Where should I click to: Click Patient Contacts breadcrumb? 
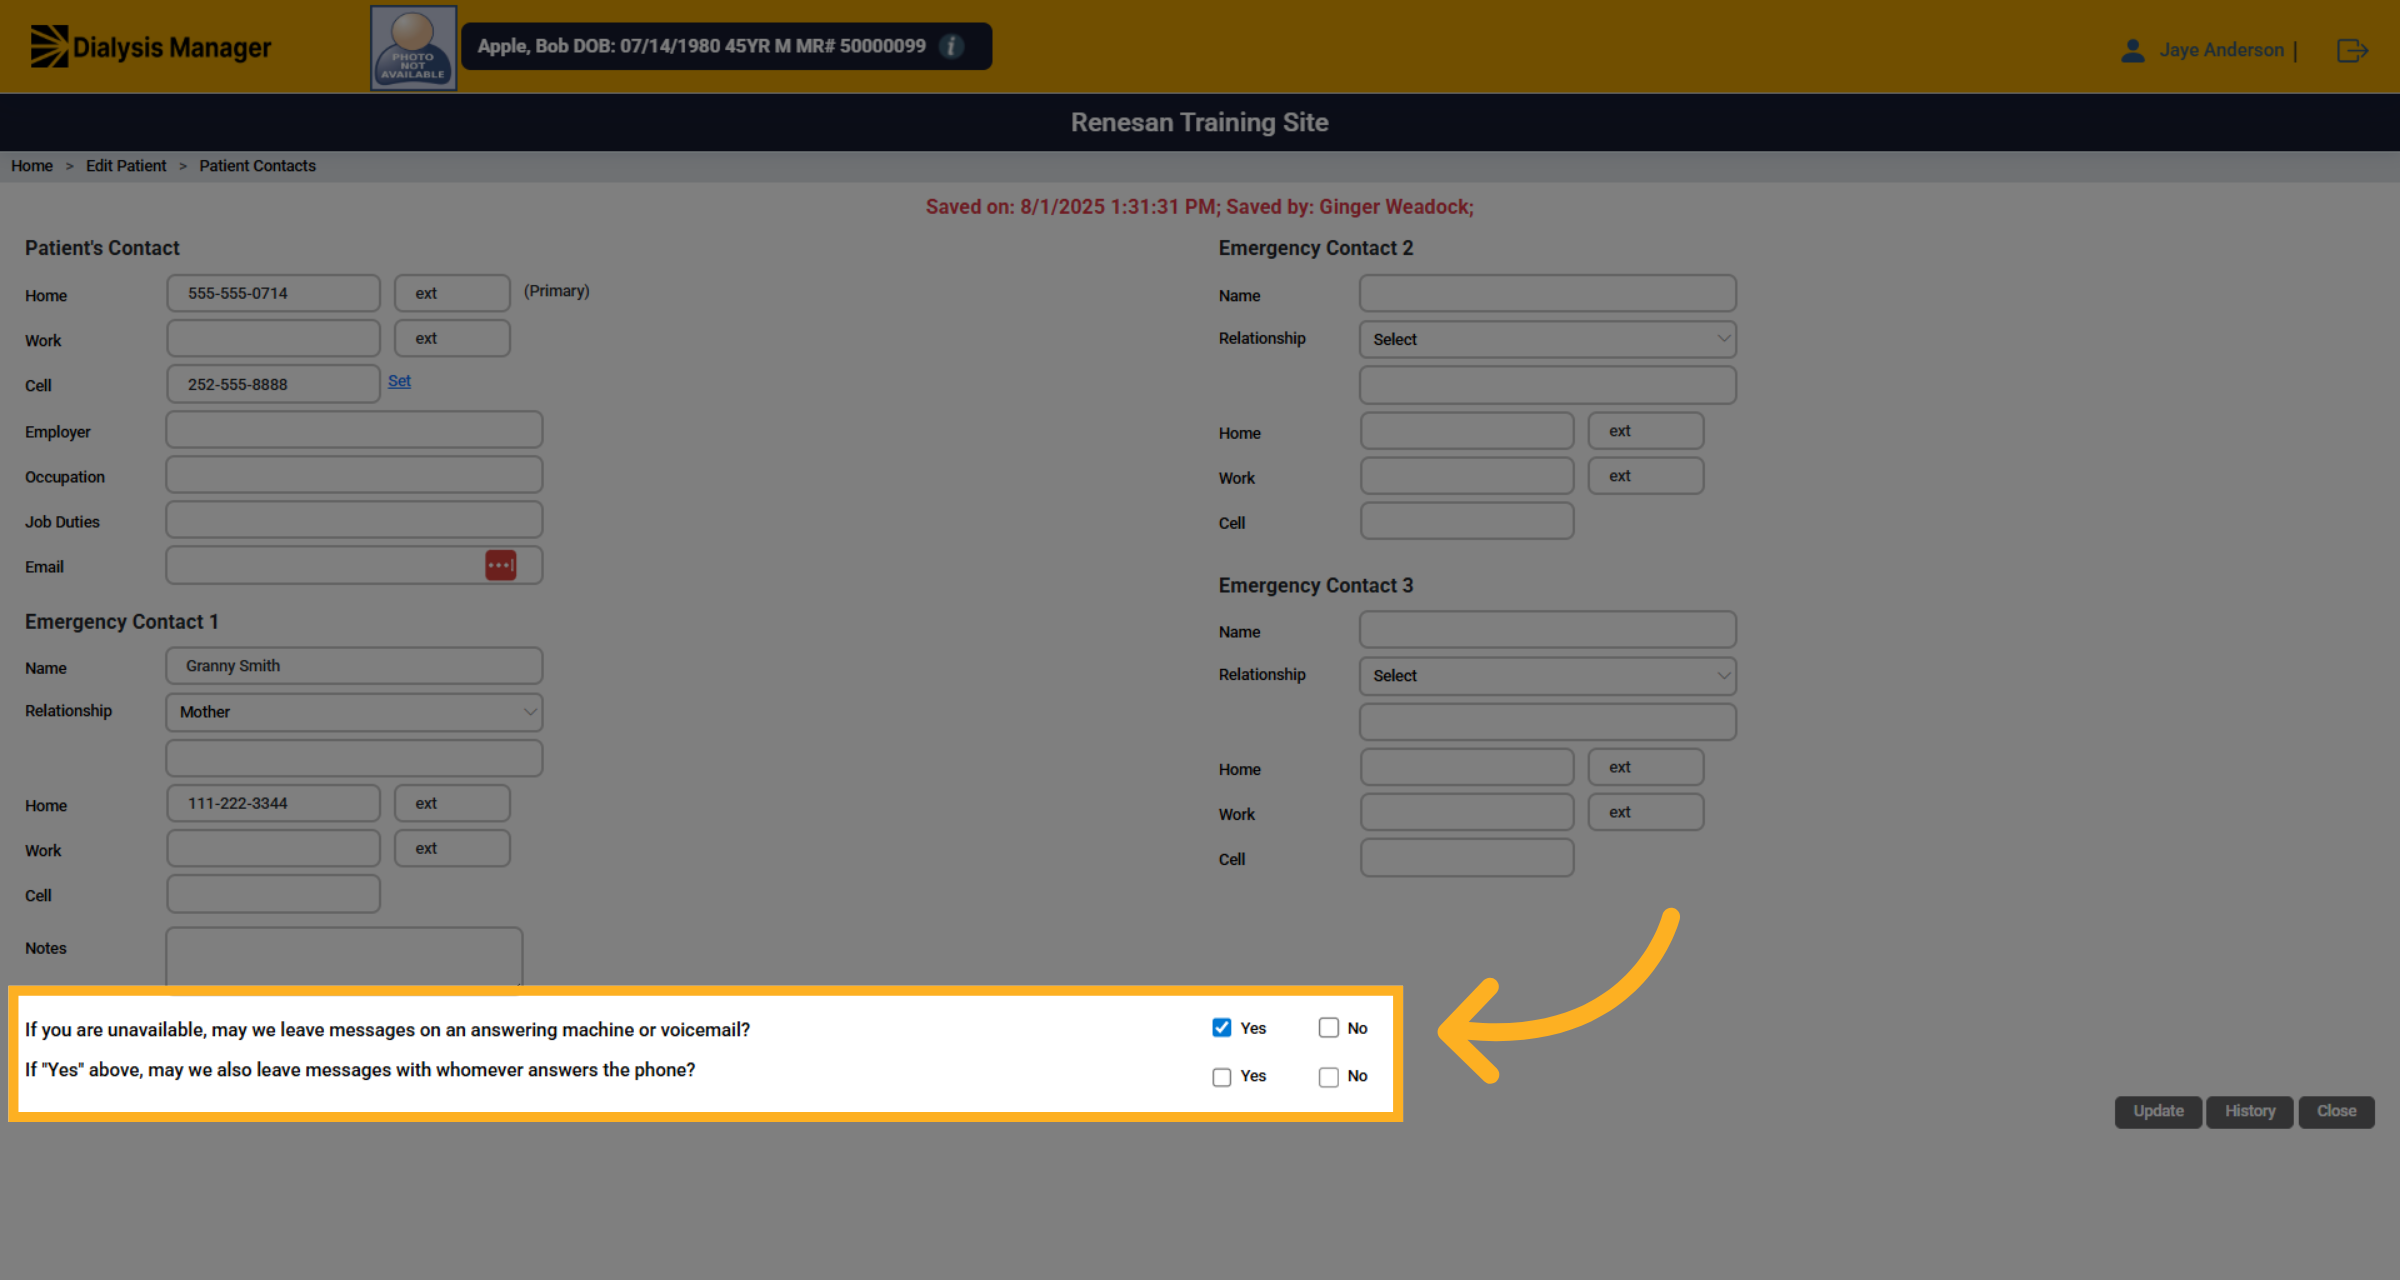pyautogui.click(x=257, y=166)
